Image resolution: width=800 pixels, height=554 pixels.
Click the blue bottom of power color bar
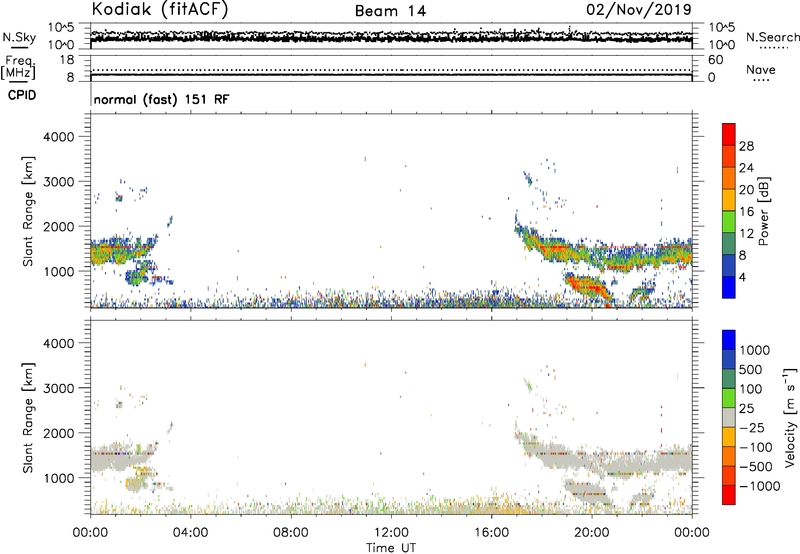coord(729,287)
